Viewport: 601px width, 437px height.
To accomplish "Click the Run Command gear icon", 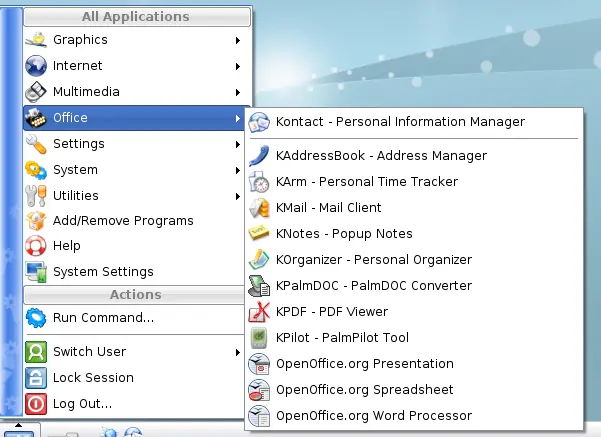I will 36,318.
